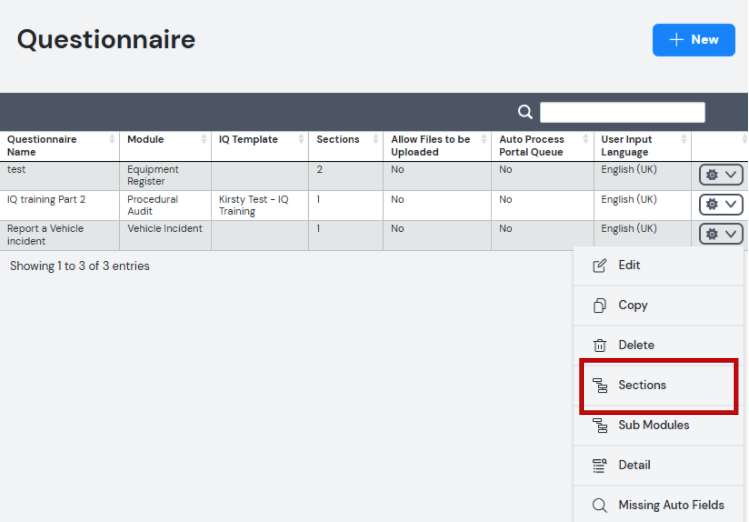This screenshot has height=522, width=749.
Task: Click Missing Auto Fields magnifier icon
Action: [599, 505]
